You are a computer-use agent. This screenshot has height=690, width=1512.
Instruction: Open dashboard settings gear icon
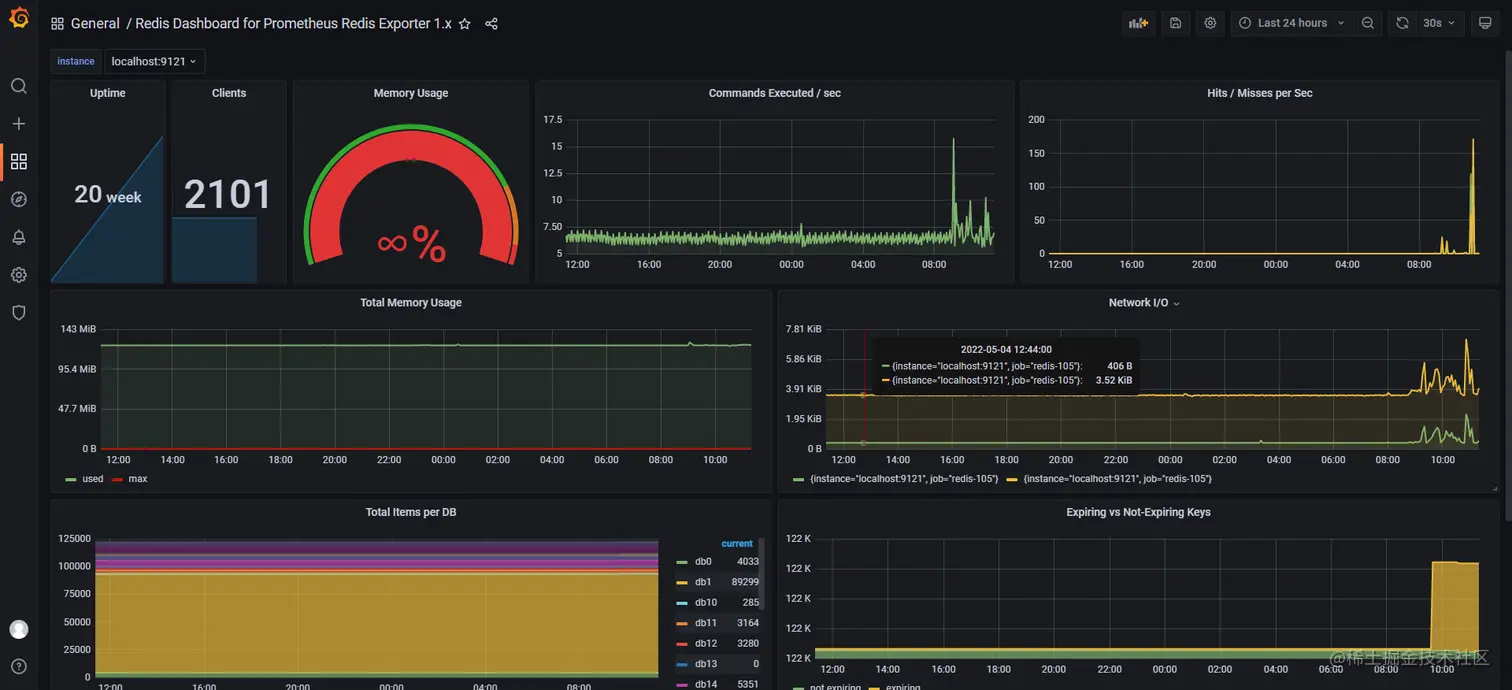tap(1210, 22)
